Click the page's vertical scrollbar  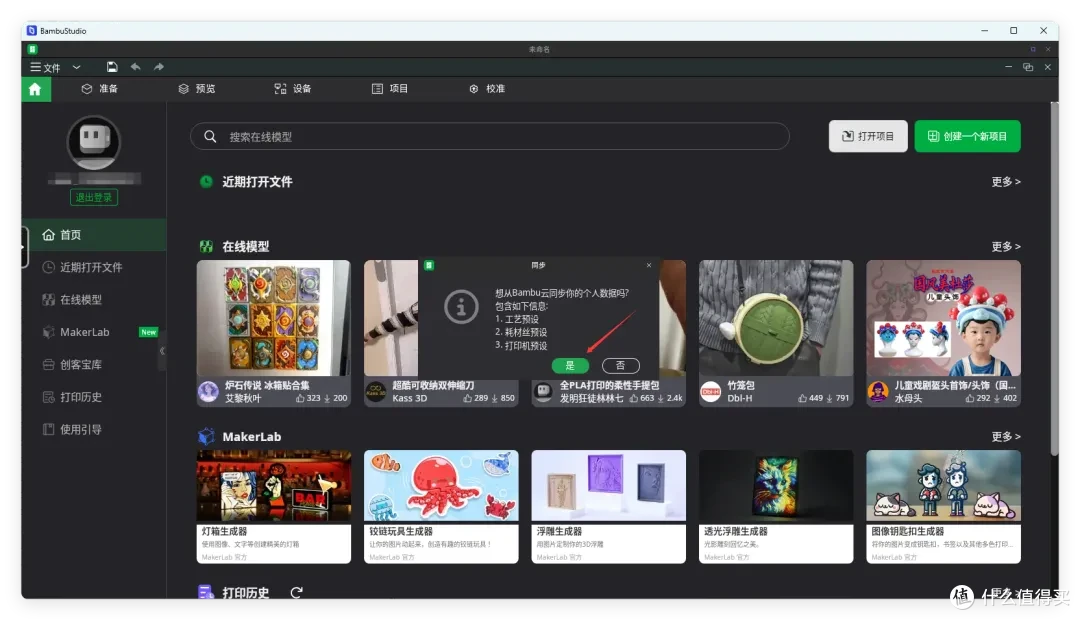pyautogui.click(x=1054, y=278)
